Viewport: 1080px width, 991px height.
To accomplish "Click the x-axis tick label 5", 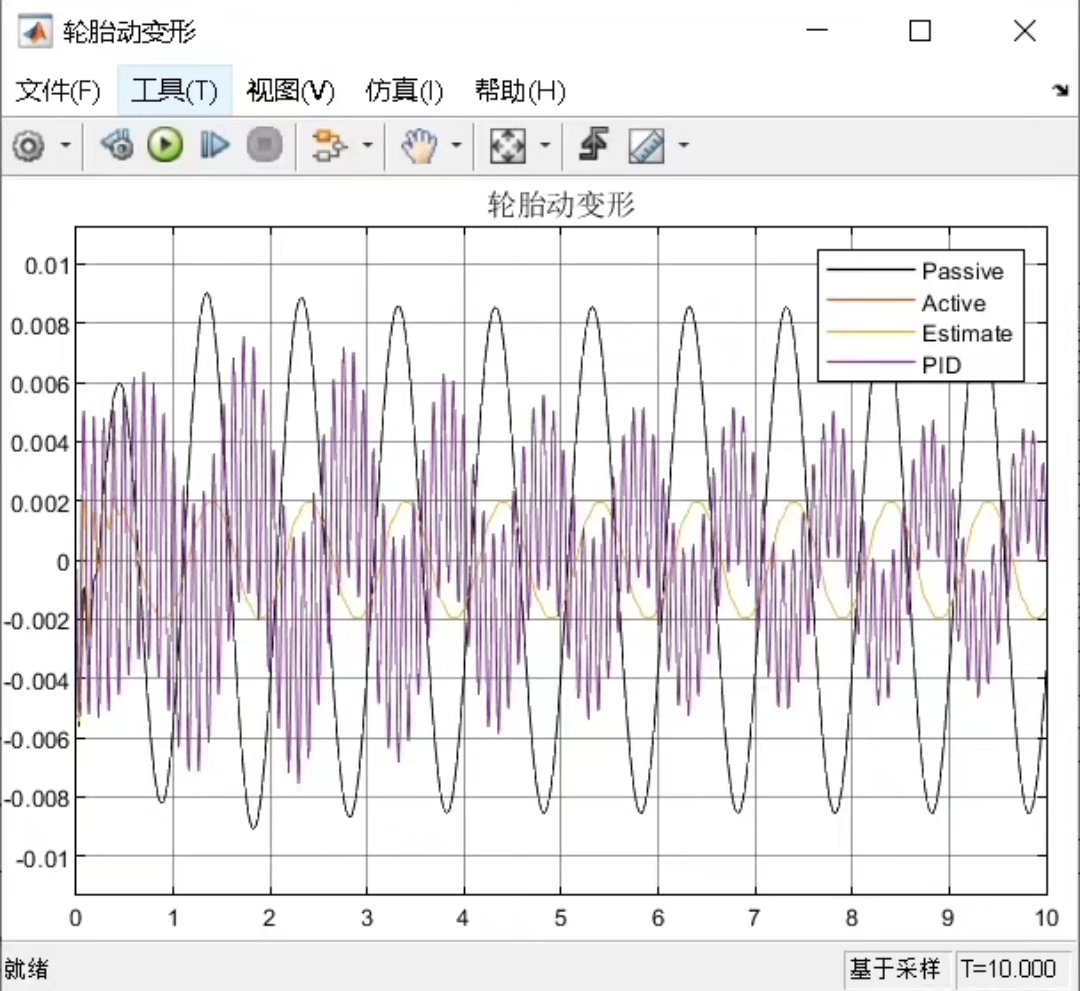I will [x=560, y=917].
